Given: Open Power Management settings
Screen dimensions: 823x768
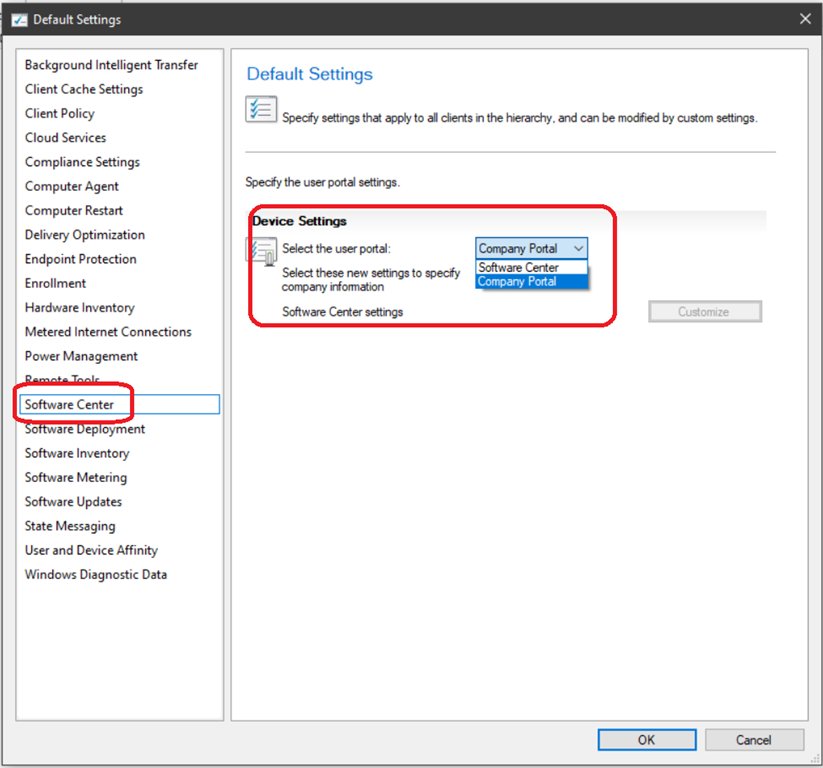Looking at the screenshot, I should pos(81,356).
